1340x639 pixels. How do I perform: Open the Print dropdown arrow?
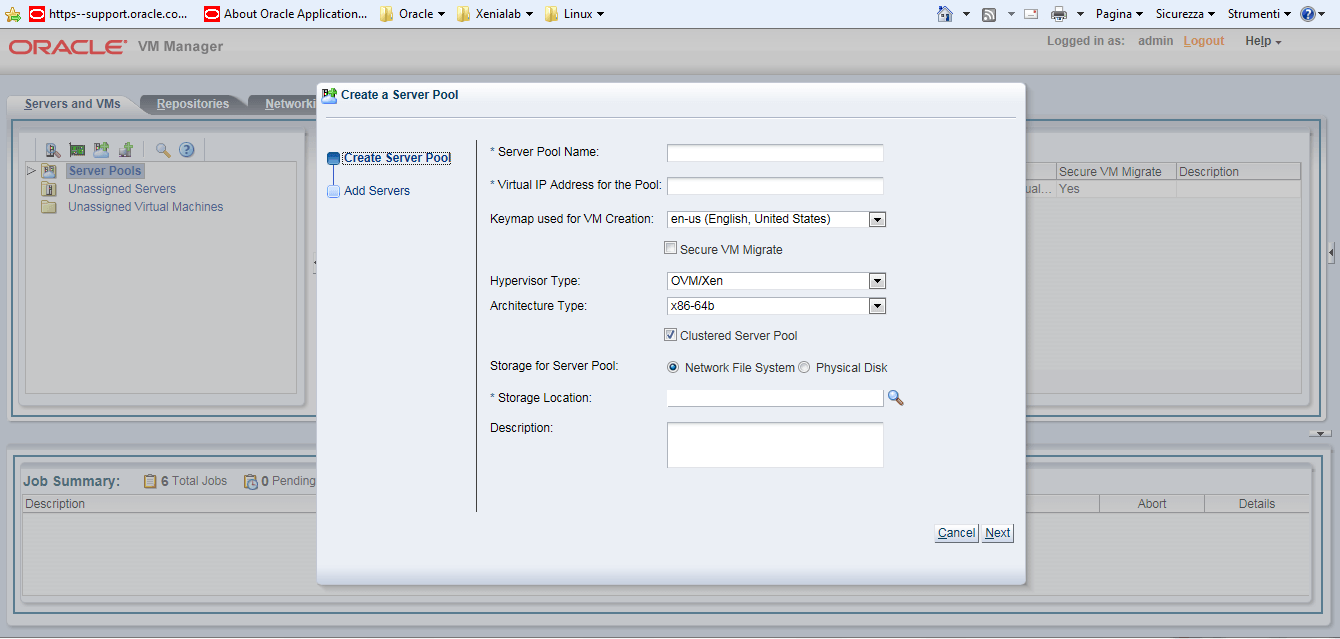point(1080,14)
